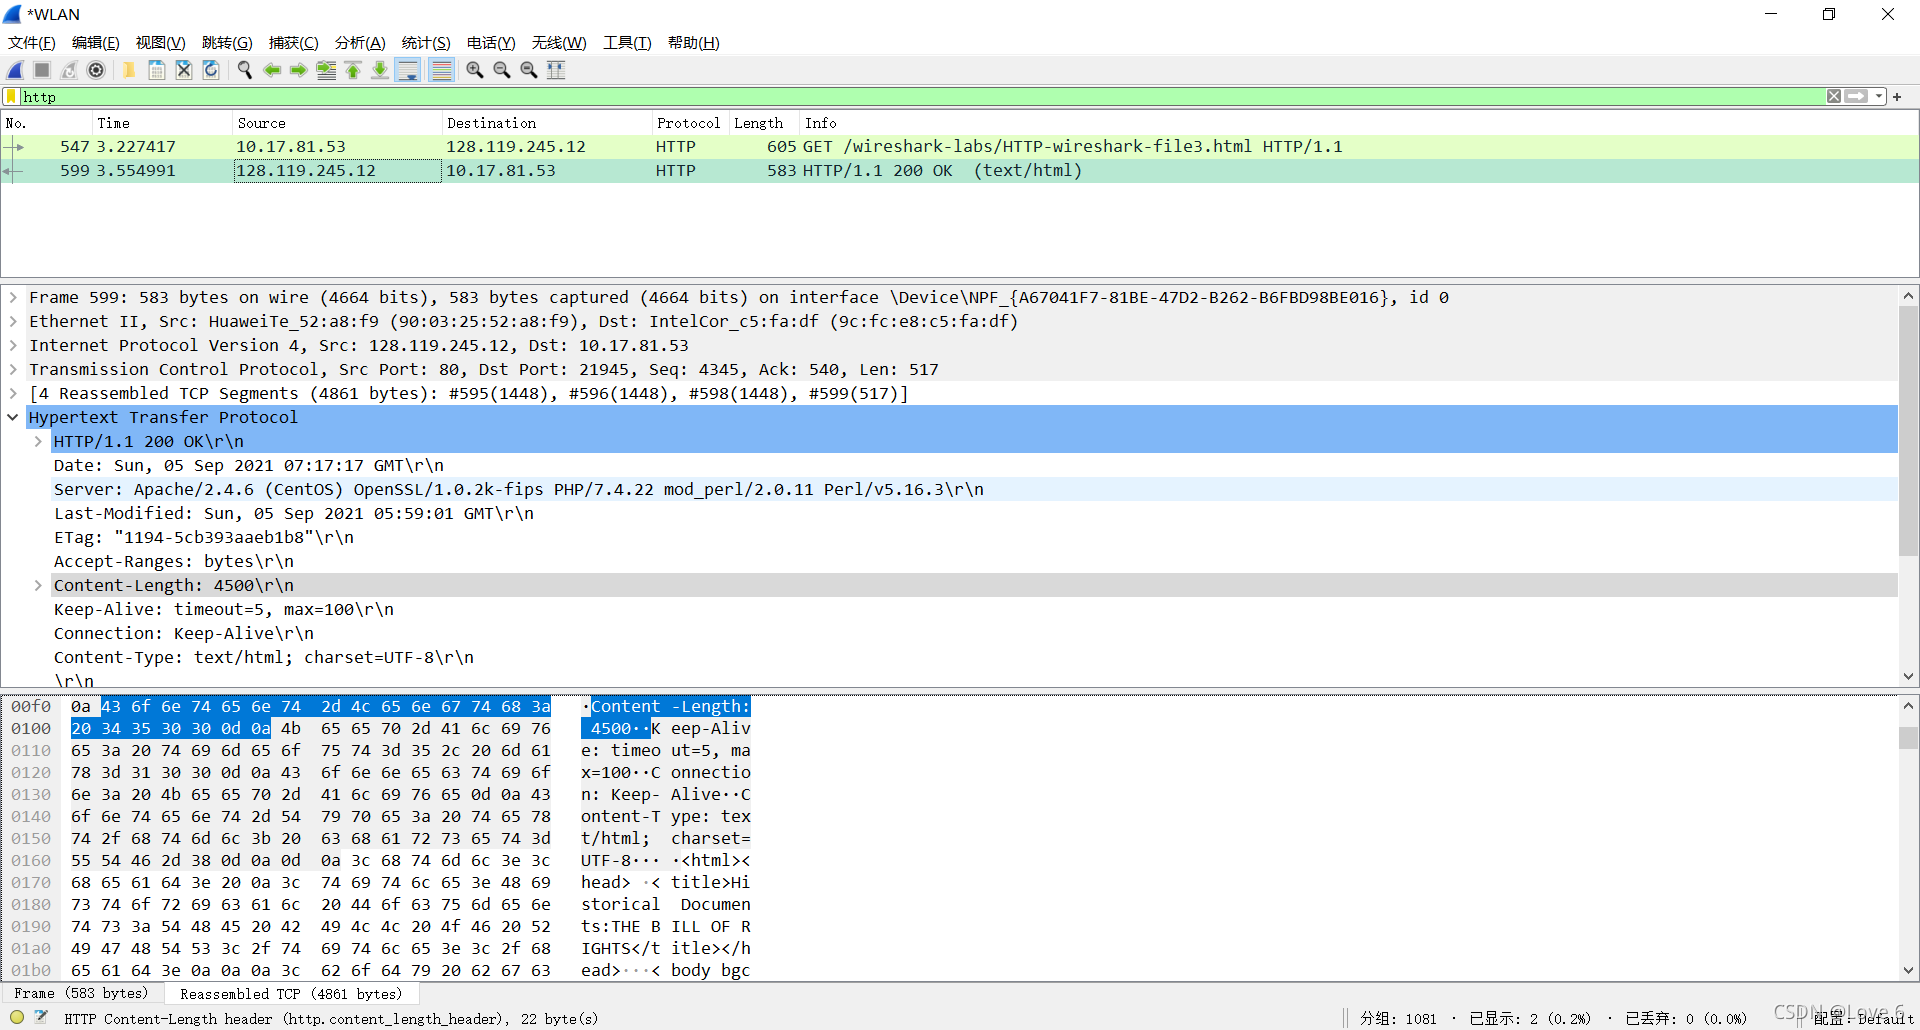Open the 帮助(H) menu
The width and height of the screenshot is (1920, 1030).
click(x=694, y=43)
